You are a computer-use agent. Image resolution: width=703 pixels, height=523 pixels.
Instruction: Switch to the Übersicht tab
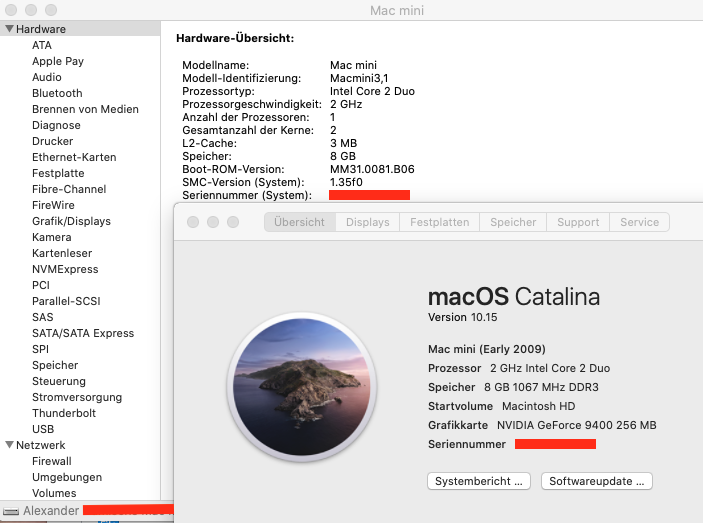(299, 222)
